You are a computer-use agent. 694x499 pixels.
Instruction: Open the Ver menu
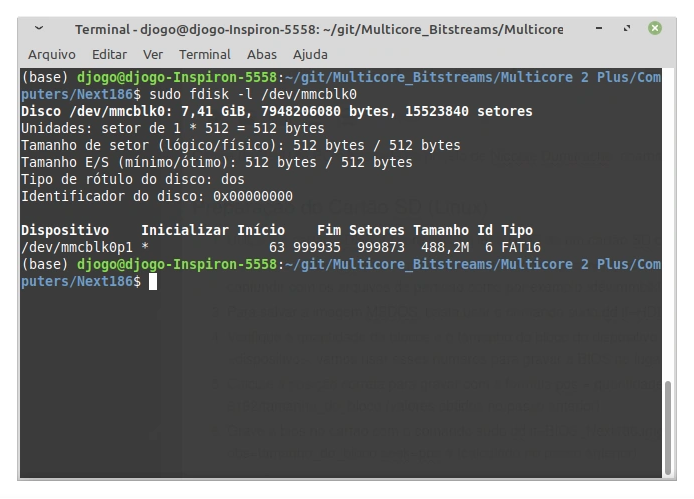153,54
